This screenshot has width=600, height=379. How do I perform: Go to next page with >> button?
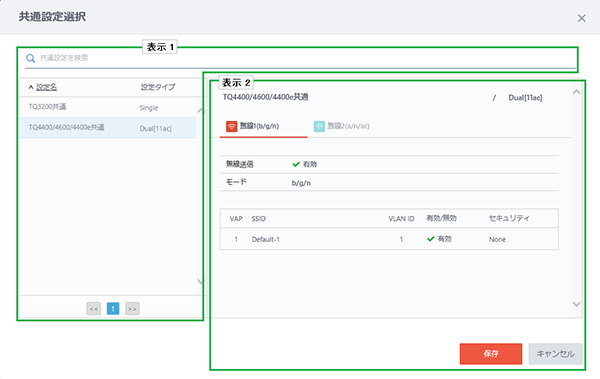coord(132,309)
